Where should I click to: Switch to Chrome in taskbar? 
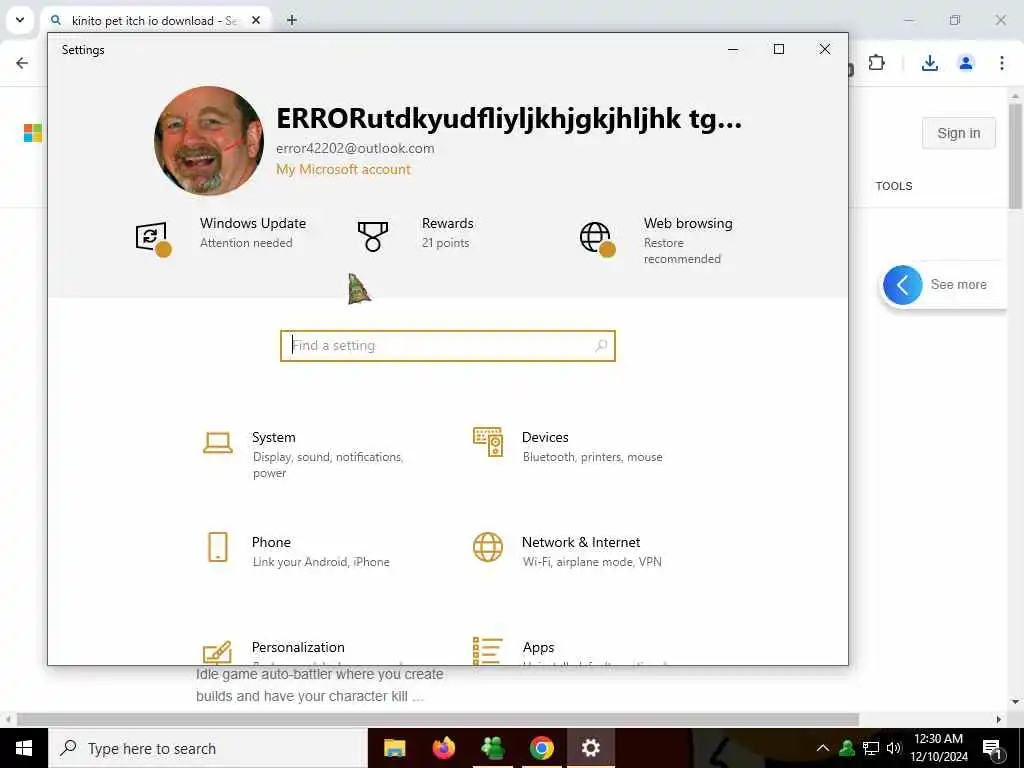click(x=541, y=748)
